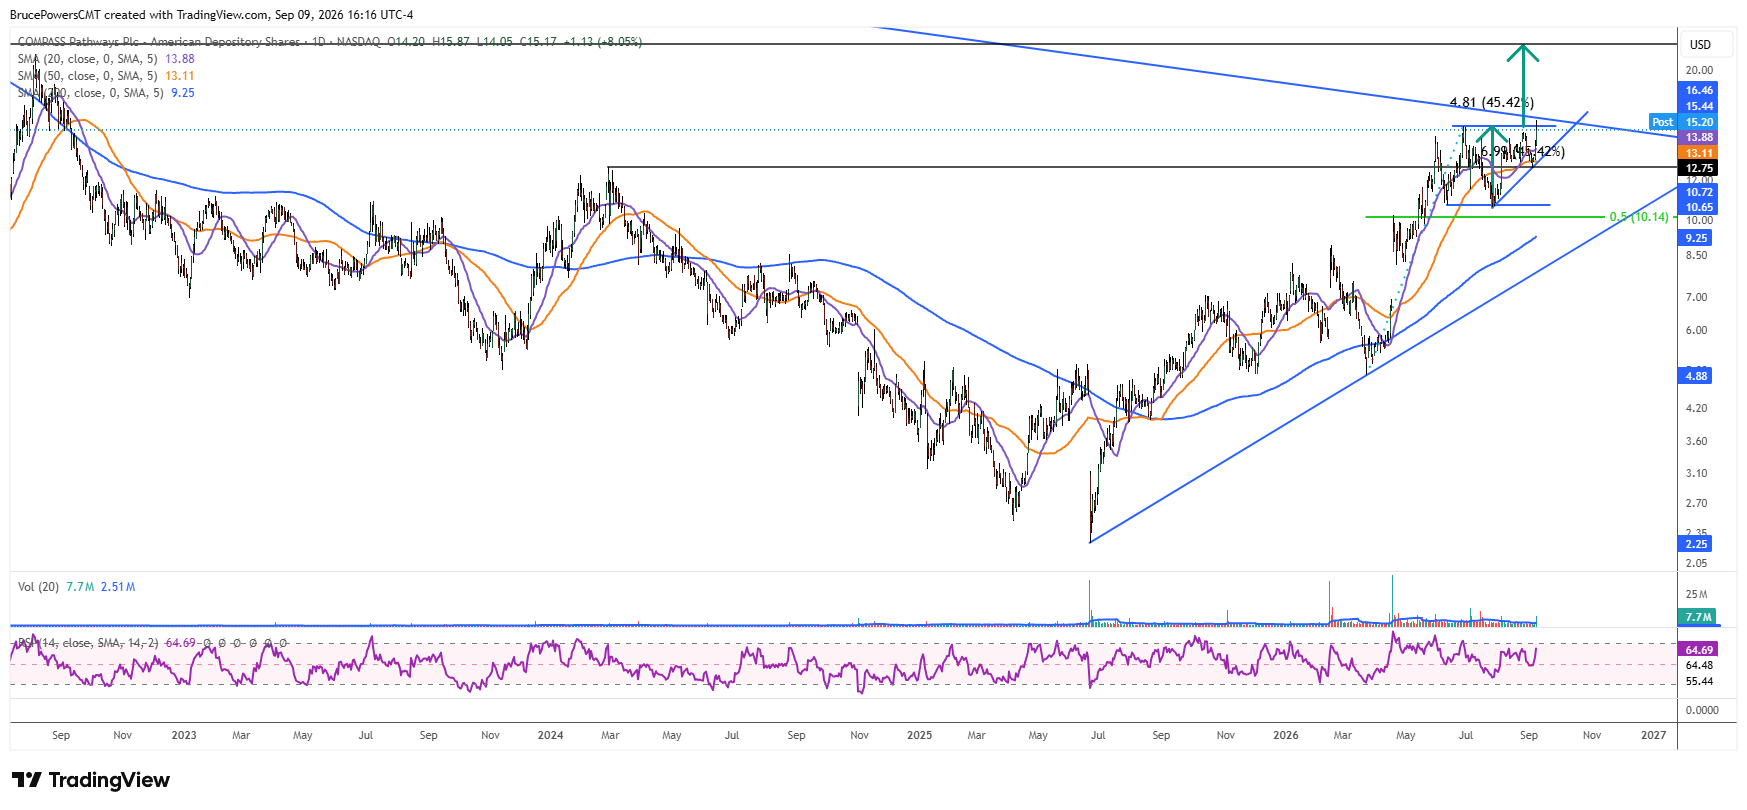Click the purple 64.69 RSI value label
This screenshot has width=1747, height=810.
click(1699, 650)
